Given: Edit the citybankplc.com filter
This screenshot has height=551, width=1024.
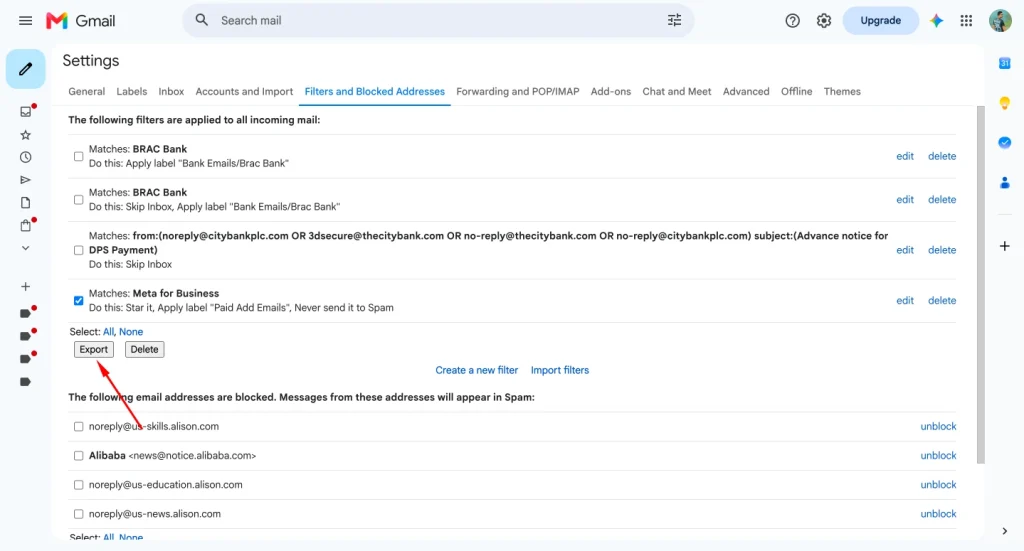Looking at the screenshot, I should coord(904,250).
